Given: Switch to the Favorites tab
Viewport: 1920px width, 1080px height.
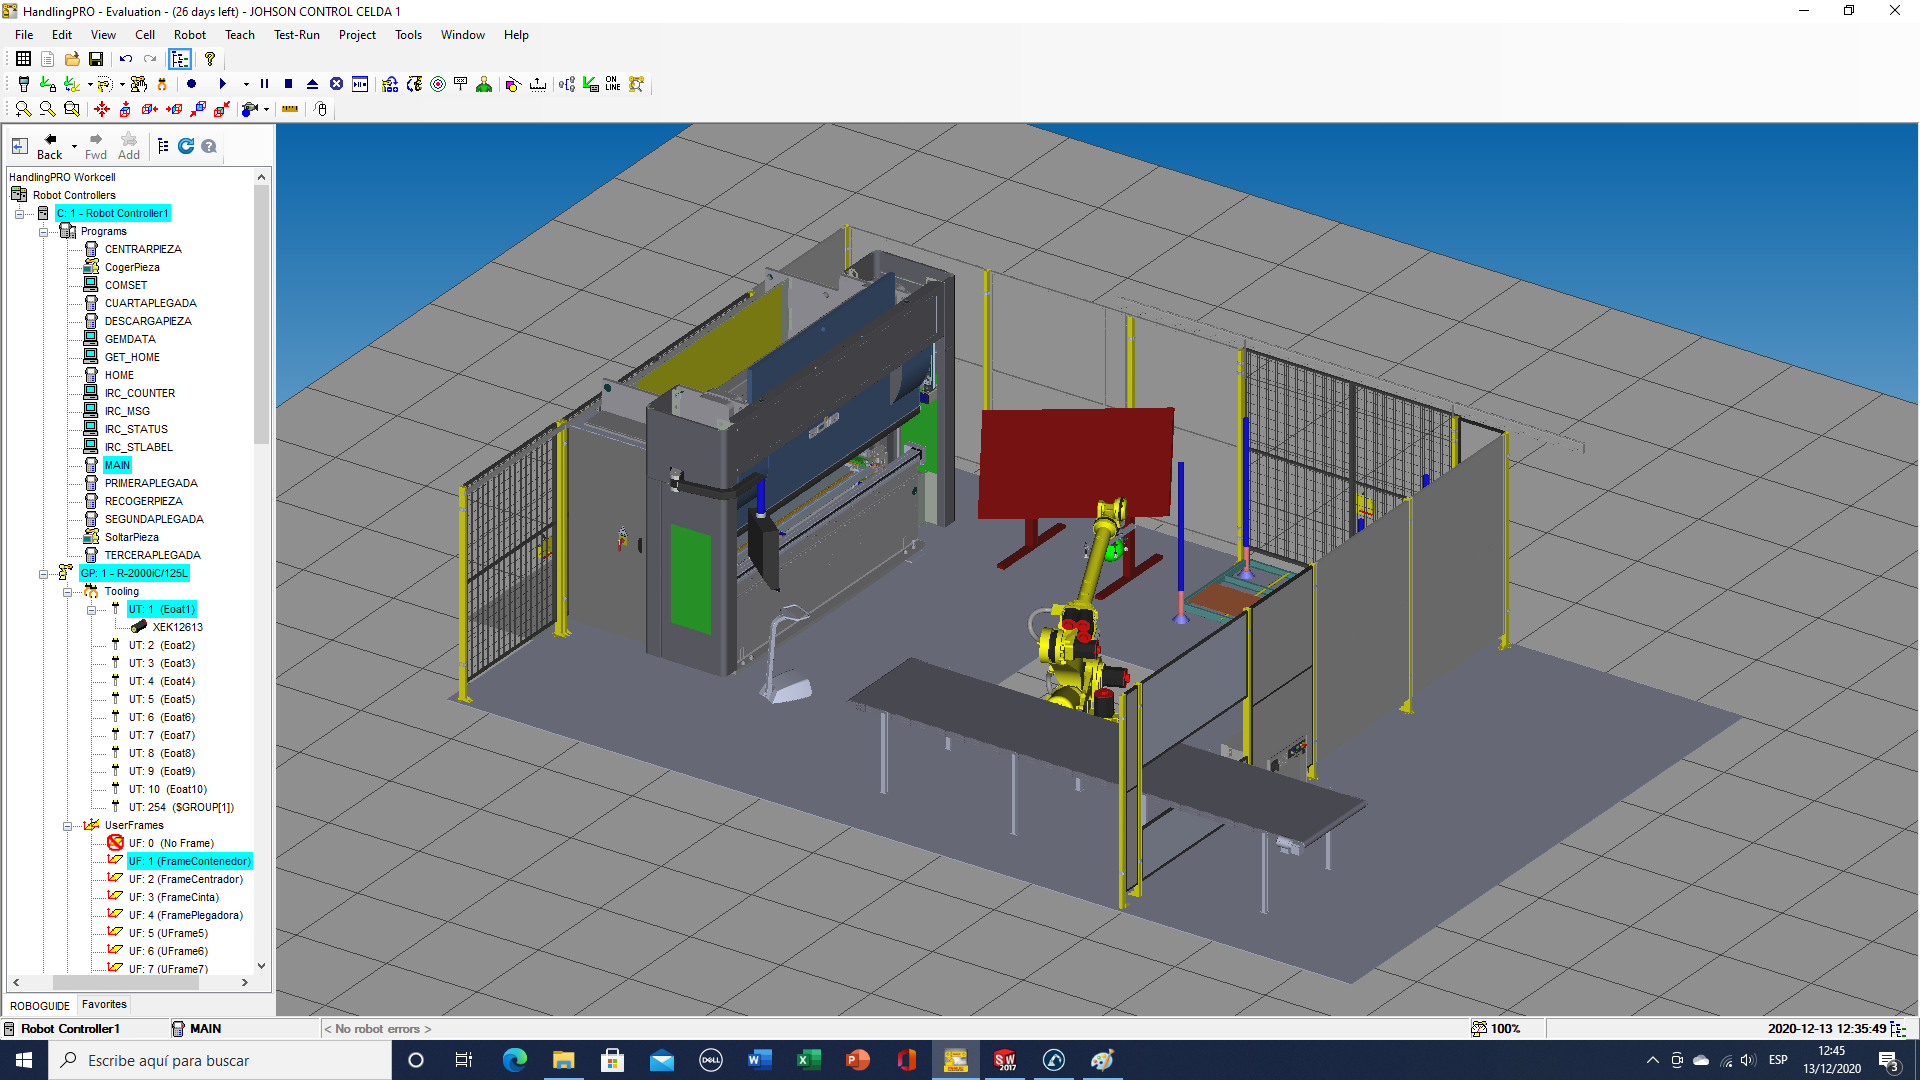Looking at the screenshot, I should point(104,1004).
